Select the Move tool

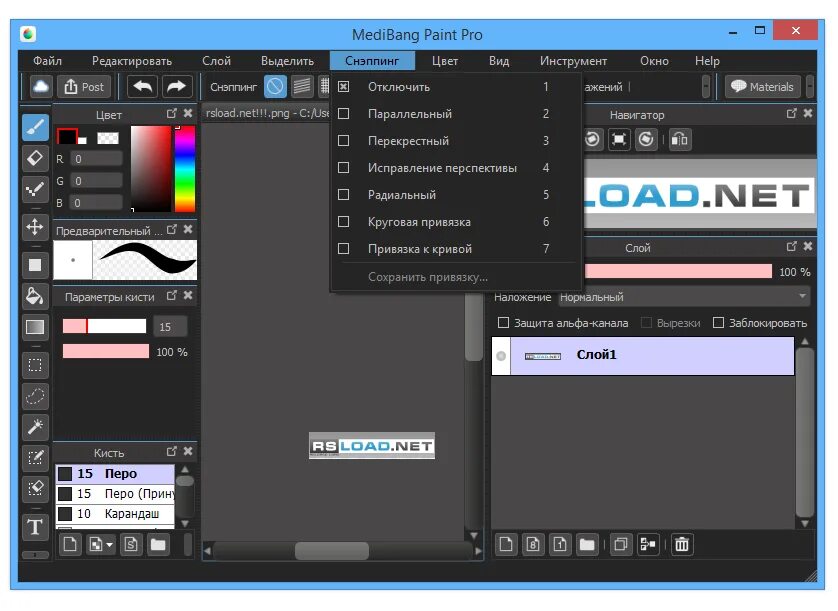pyautogui.click(x=35, y=227)
